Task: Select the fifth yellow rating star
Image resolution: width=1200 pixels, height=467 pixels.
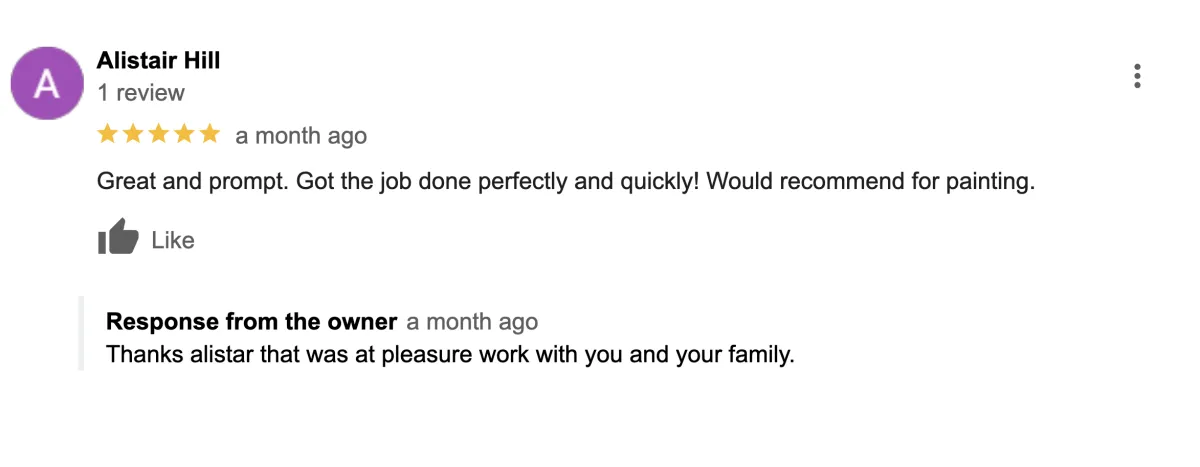Action: (208, 134)
